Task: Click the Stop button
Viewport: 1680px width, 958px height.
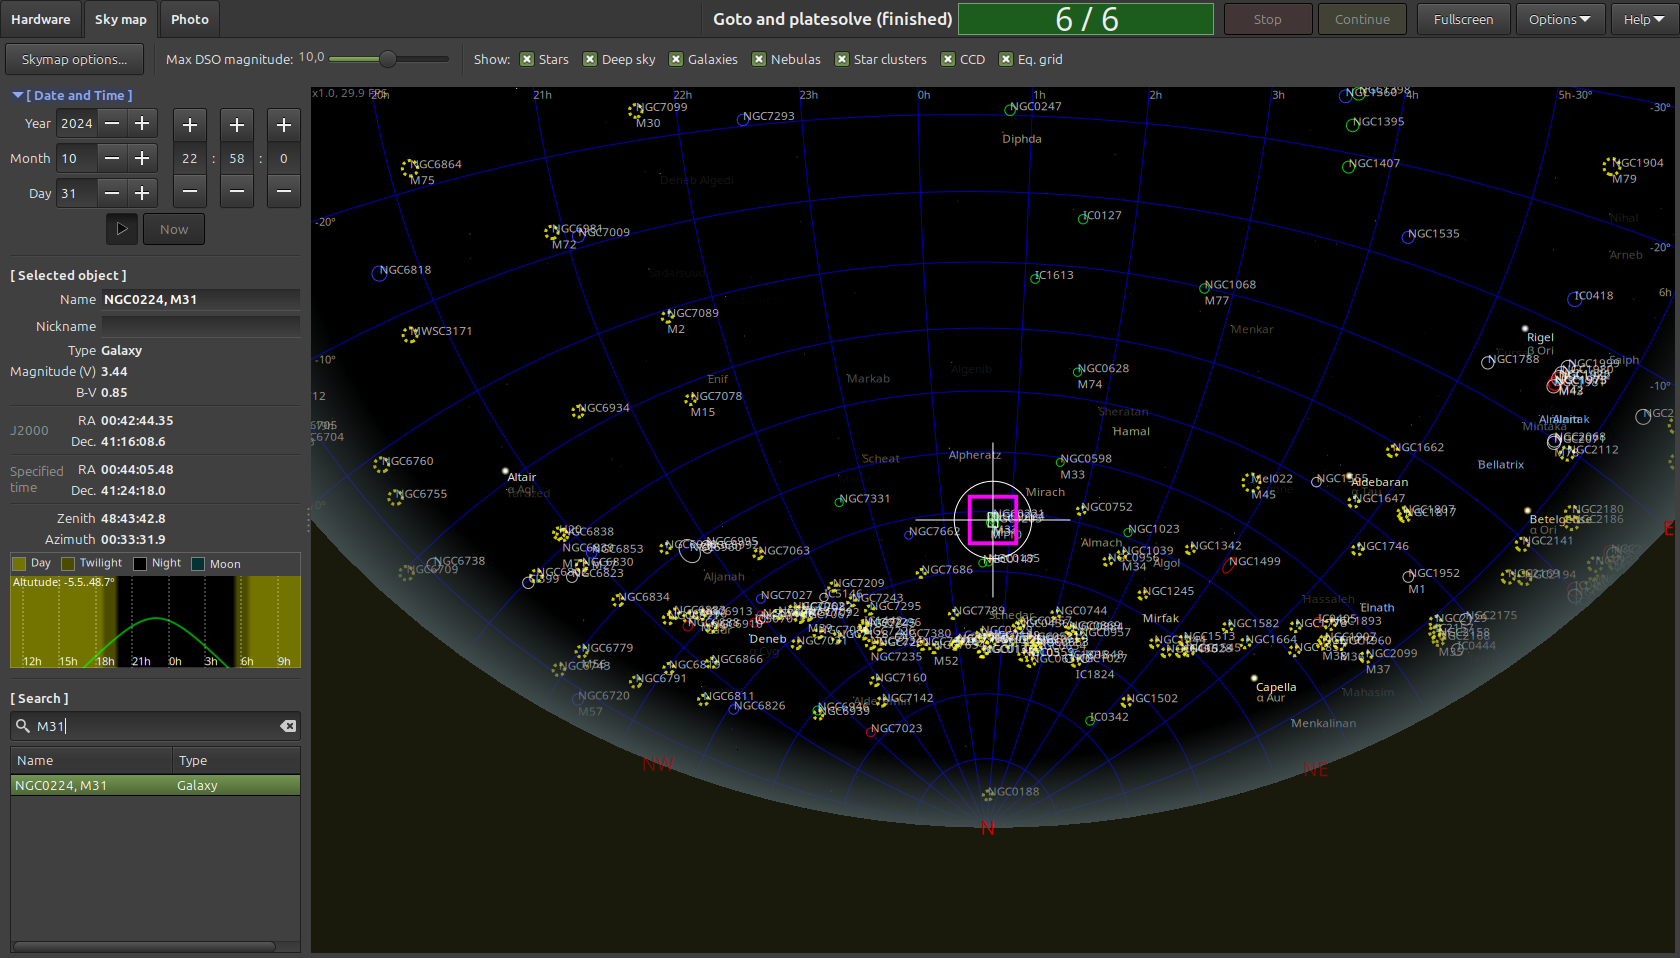Action: (1267, 19)
